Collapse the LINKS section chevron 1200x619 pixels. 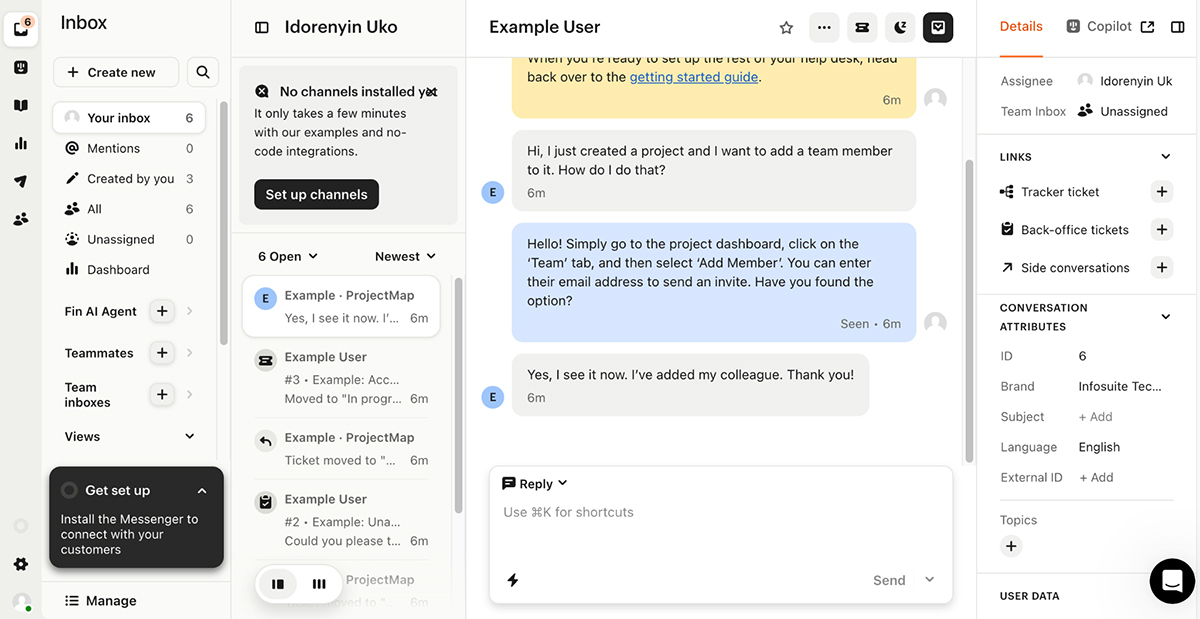[1165, 156]
